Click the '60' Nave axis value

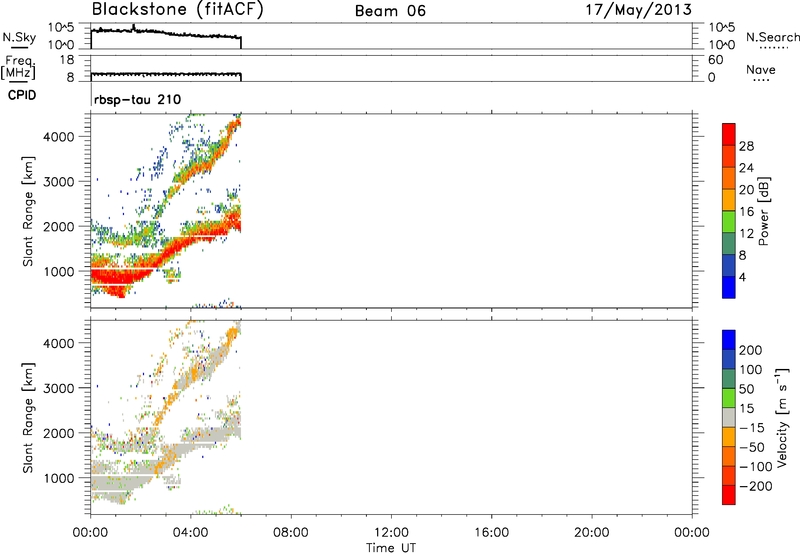715,60
